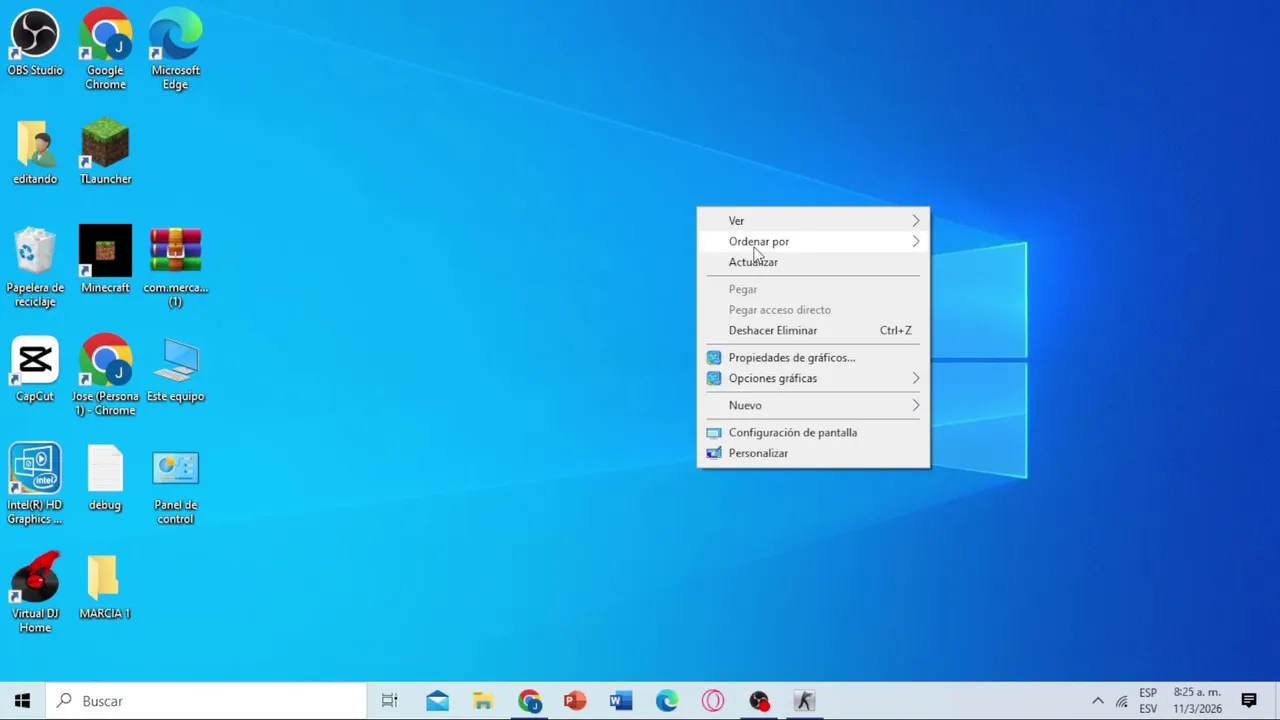
Task: Open the ESP language indicator
Action: (1148, 701)
